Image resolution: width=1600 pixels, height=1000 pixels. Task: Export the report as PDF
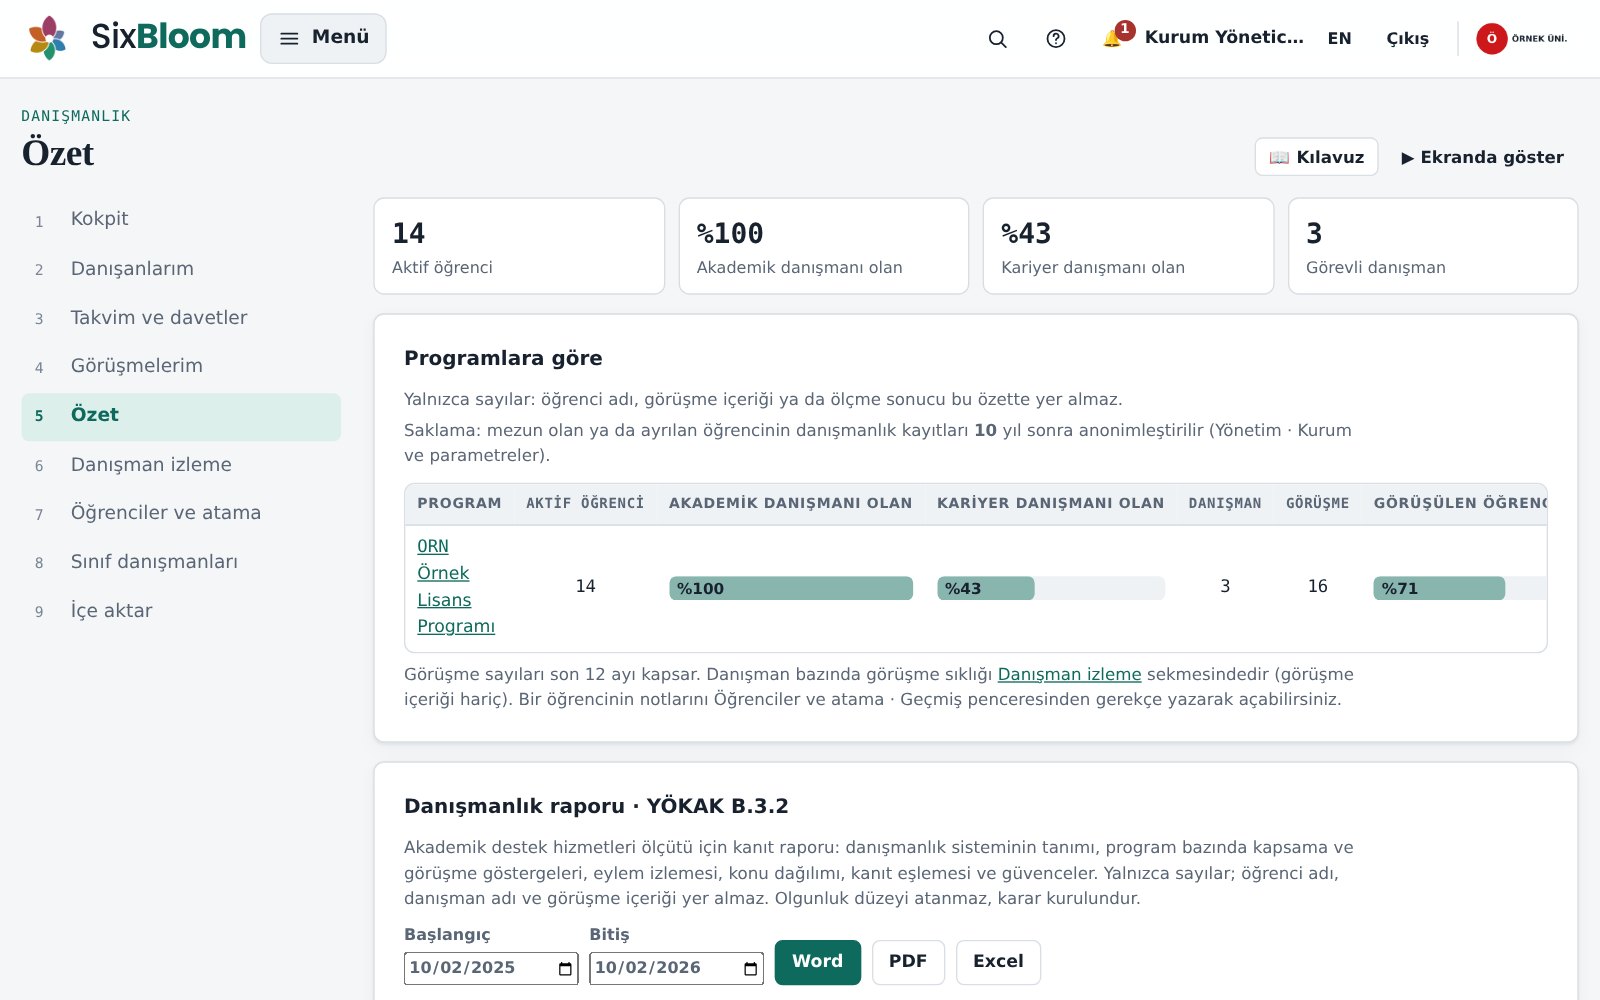(908, 962)
